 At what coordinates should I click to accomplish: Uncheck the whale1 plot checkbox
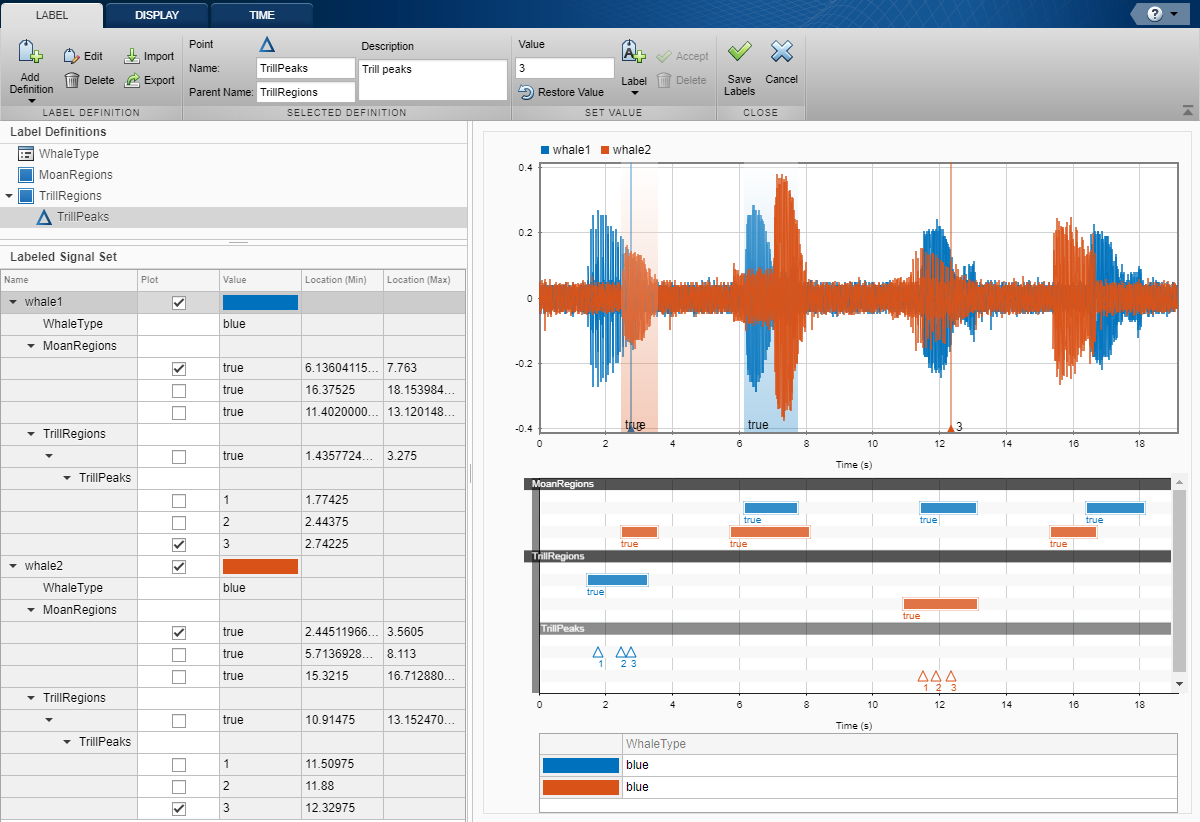[179, 303]
